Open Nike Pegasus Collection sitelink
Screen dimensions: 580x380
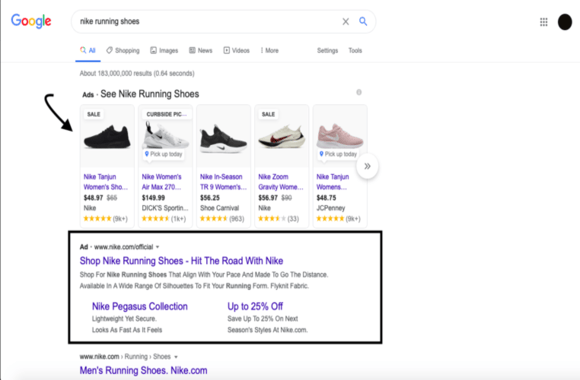tap(140, 306)
